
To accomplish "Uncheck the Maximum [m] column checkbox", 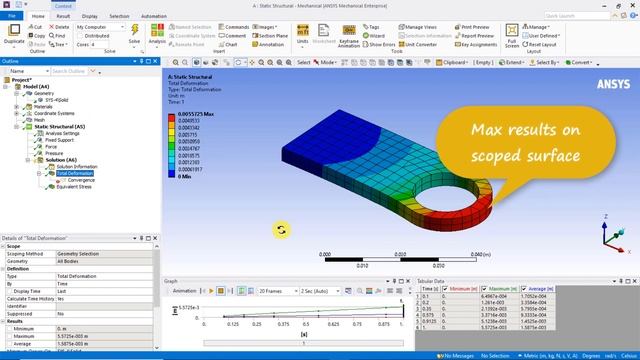I will [x=484, y=289].
